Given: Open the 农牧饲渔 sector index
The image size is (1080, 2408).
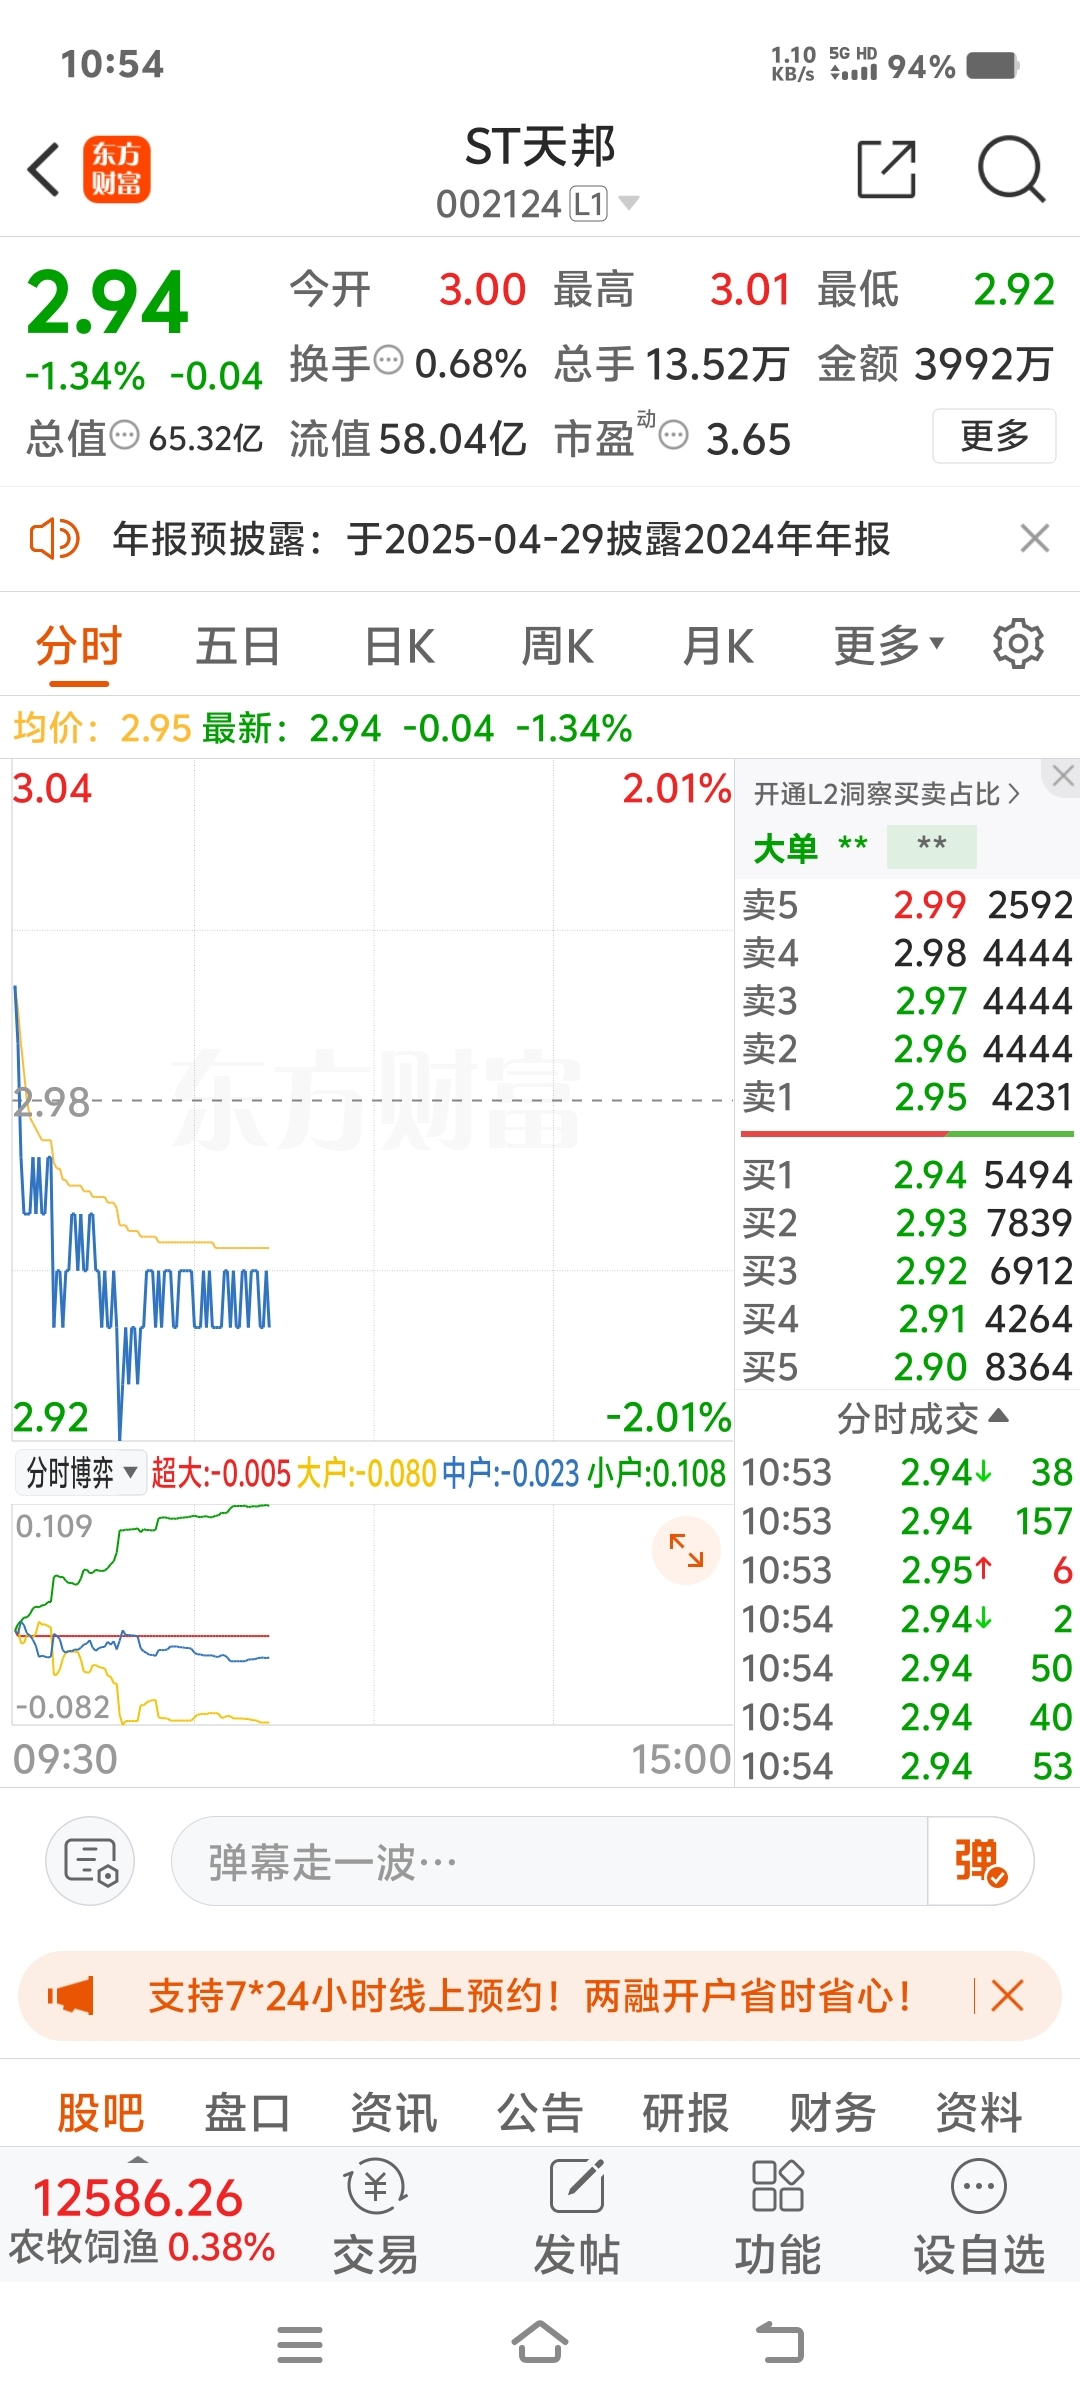Looking at the screenshot, I should pyautogui.click(x=141, y=2220).
